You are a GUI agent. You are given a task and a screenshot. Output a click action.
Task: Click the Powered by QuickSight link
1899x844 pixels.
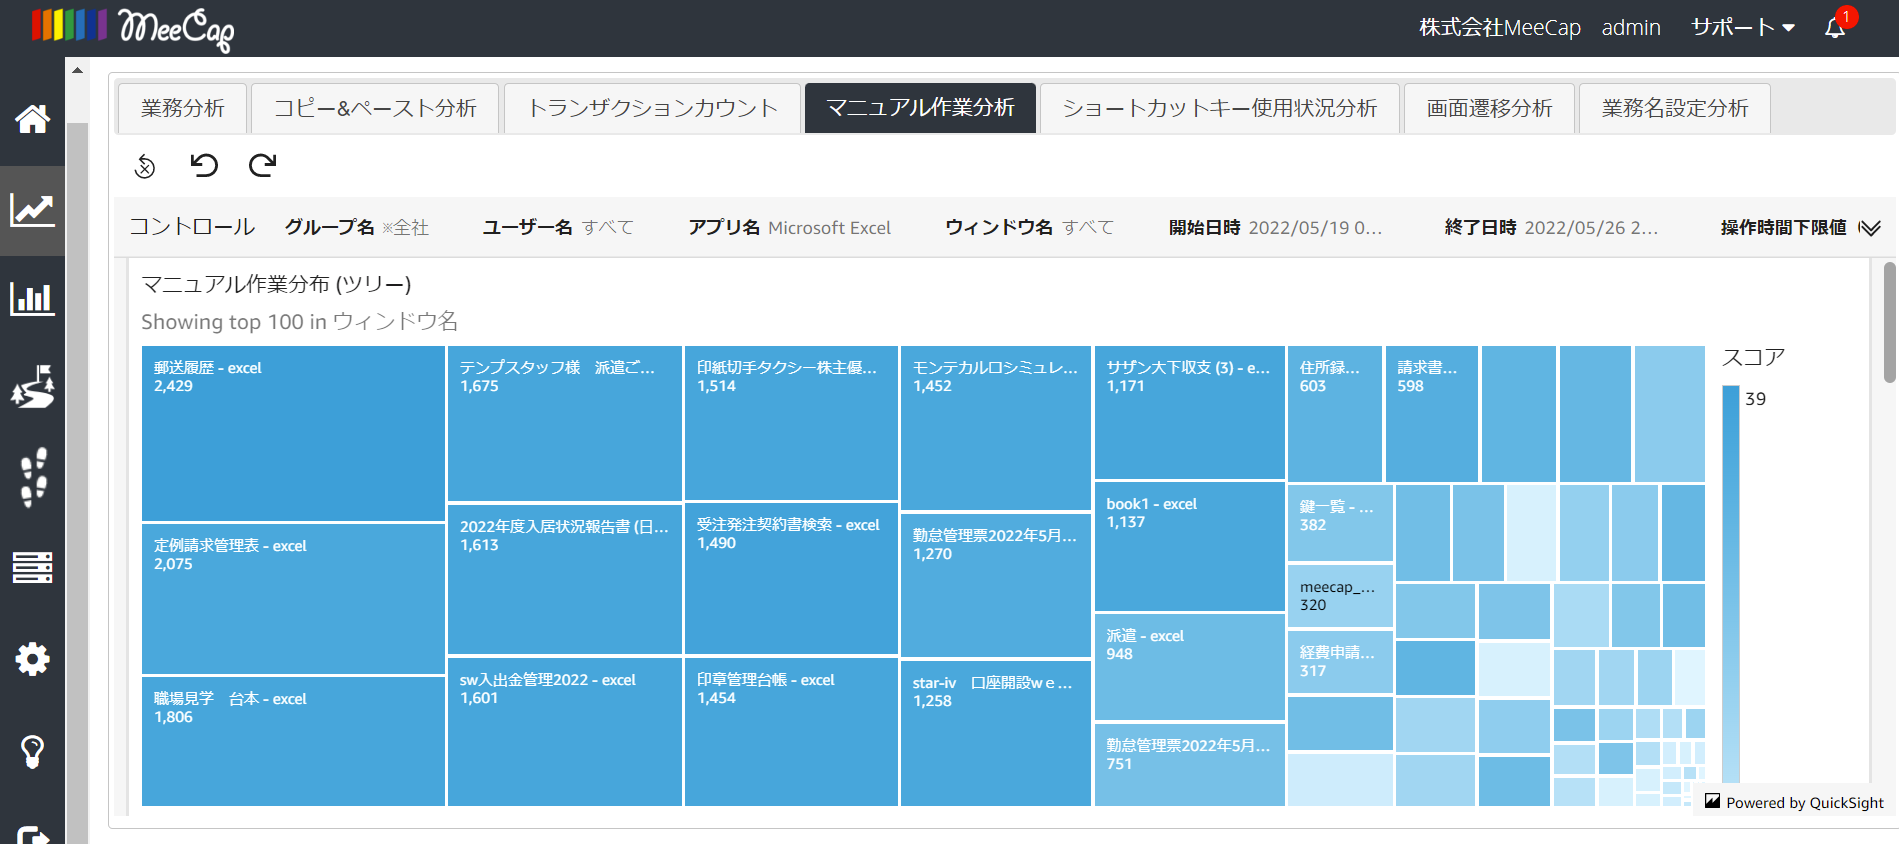pyautogui.click(x=1794, y=802)
